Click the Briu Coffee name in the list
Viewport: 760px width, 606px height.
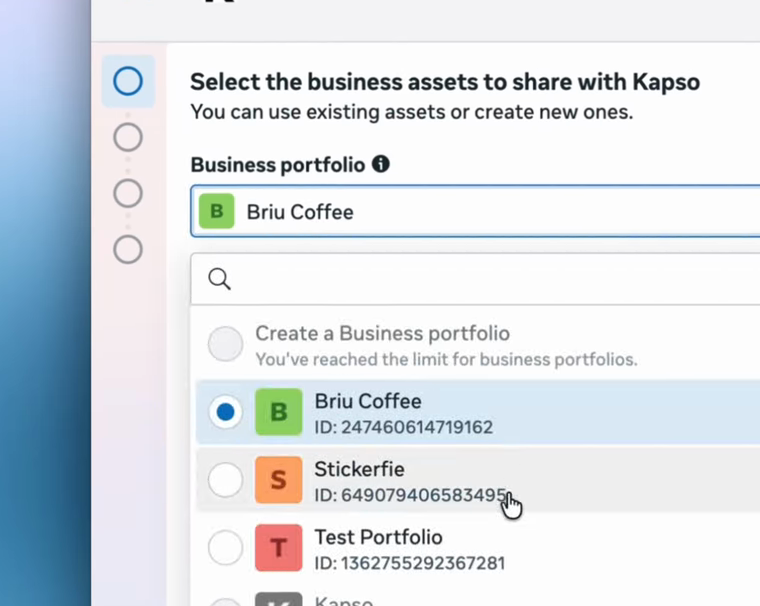tap(368, 401)
